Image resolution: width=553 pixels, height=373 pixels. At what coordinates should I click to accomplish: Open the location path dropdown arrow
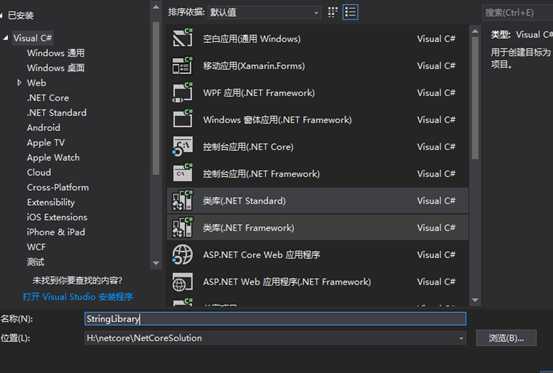tap(461, 338)
